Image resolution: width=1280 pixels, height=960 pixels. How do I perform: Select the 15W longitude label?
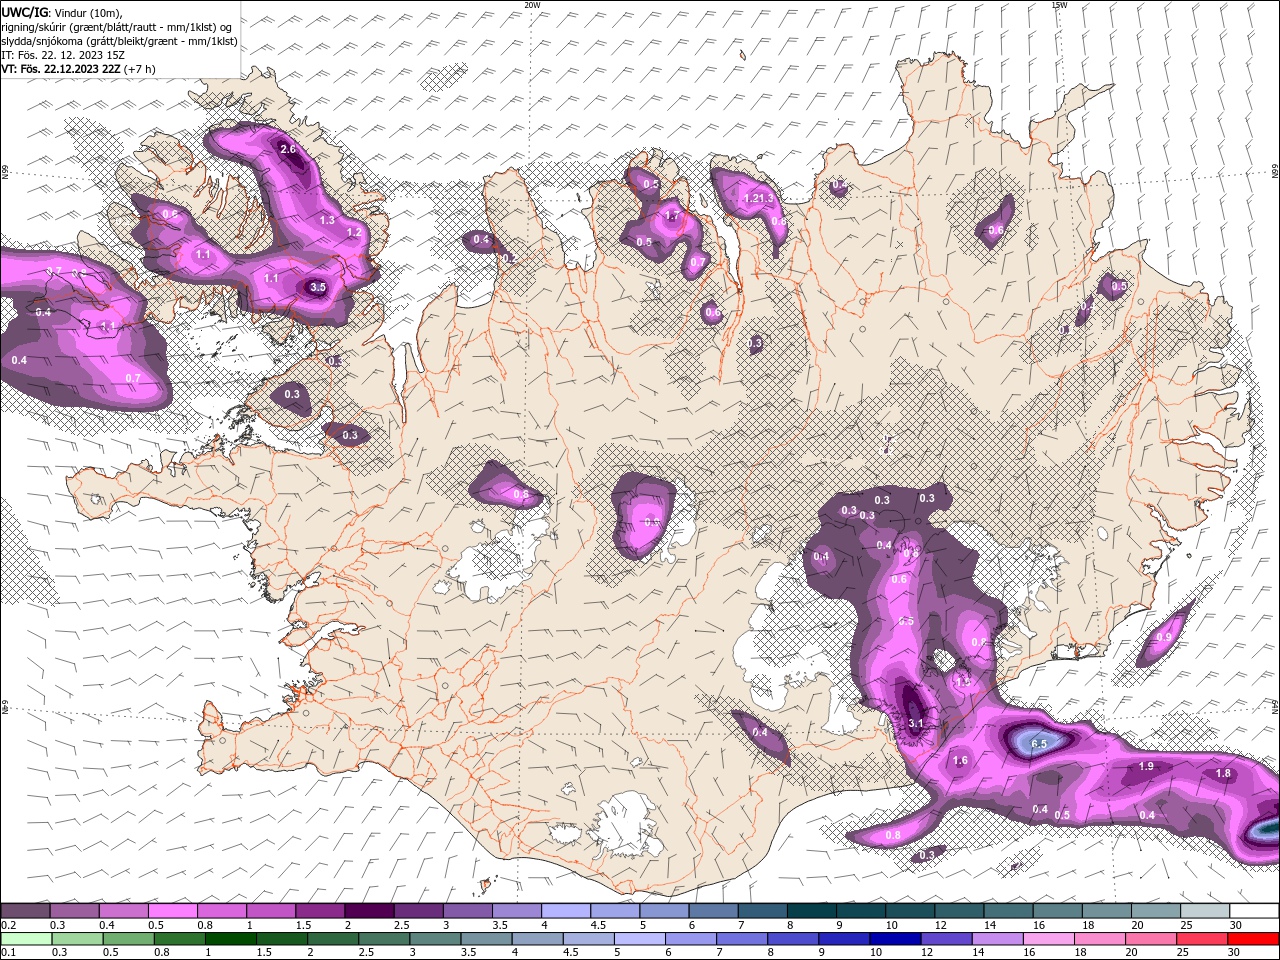[x=1059, y=5]
